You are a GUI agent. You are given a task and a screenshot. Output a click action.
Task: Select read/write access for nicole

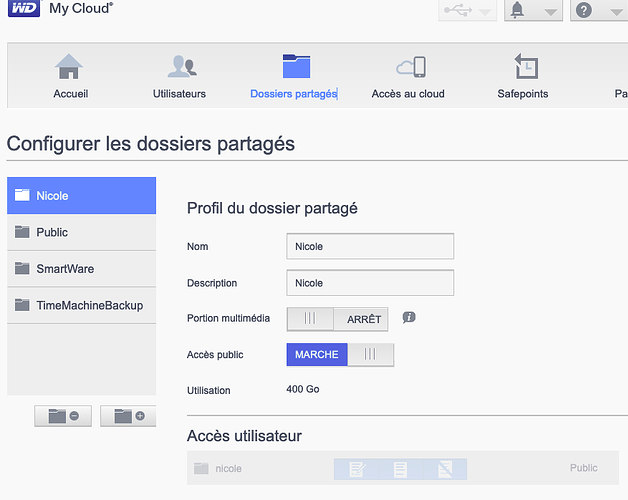point(356,469)
